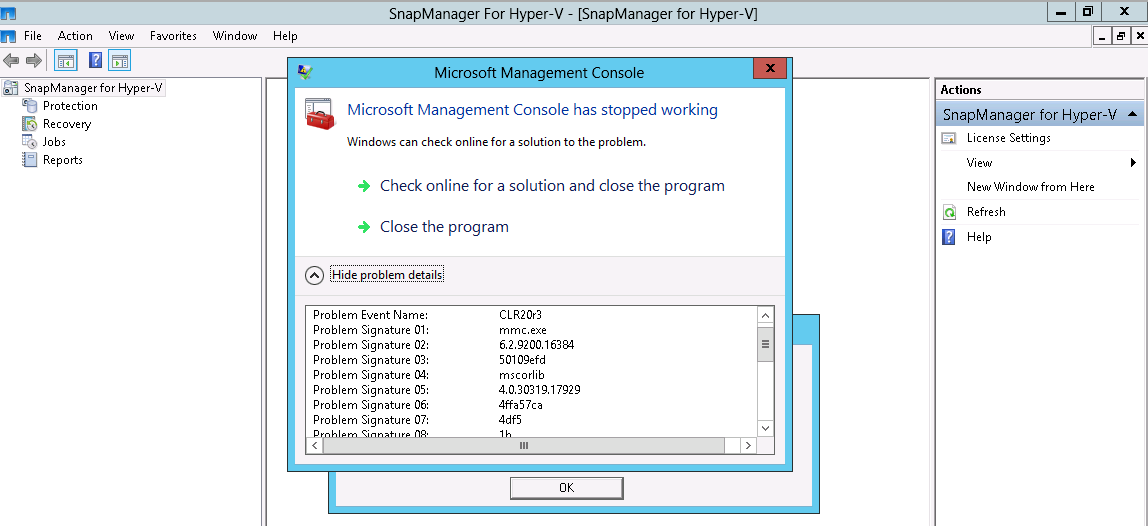
Task: Select SnapManager for Hyper-V tree root label
Action: point(94,88)
